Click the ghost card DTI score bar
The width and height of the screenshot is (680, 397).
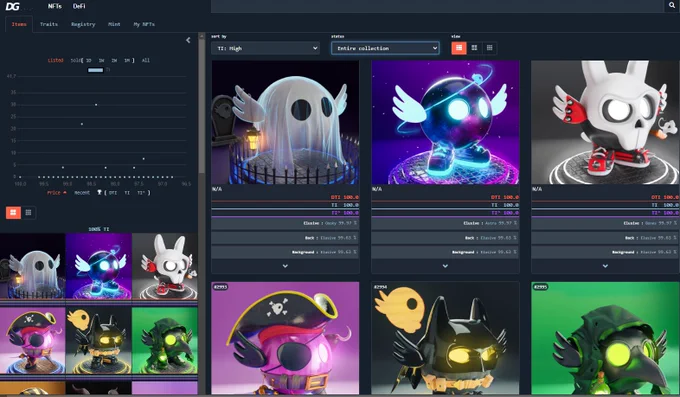(285, 197)
